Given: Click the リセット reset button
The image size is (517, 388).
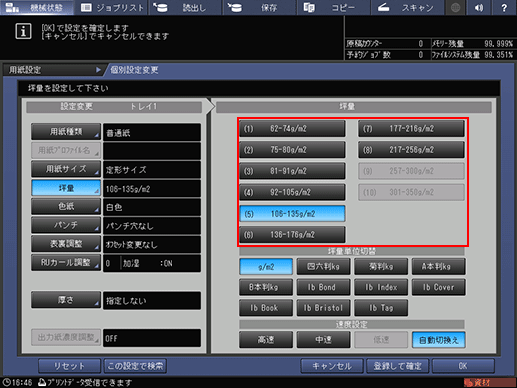Looking at the screenshot, I should click(69, 366).
